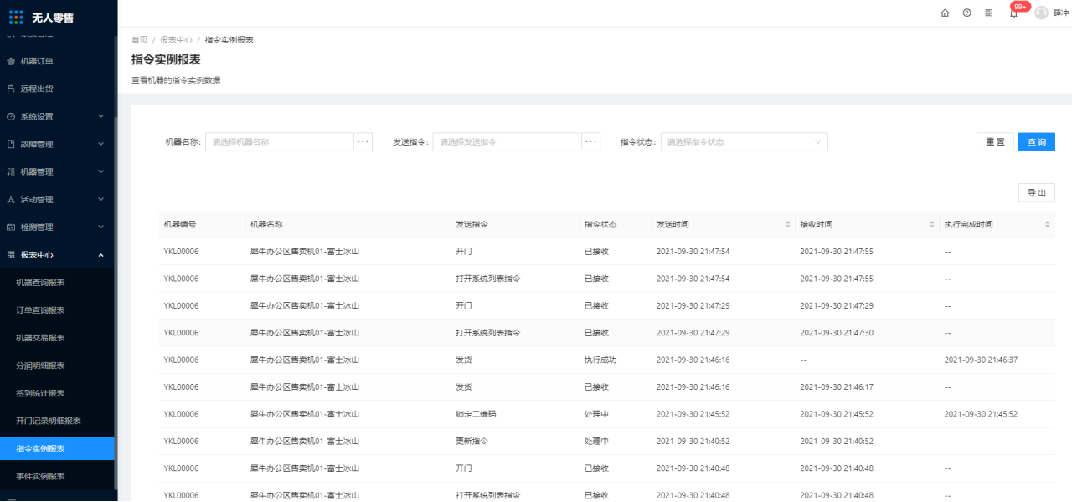Click the 机器订单 sidebar icon
Viewport: 1072px width, 502px height.
point(10,62)
